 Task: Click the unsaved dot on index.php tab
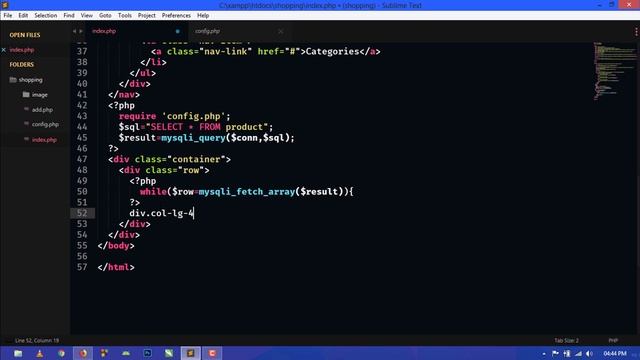click(178, 31)
